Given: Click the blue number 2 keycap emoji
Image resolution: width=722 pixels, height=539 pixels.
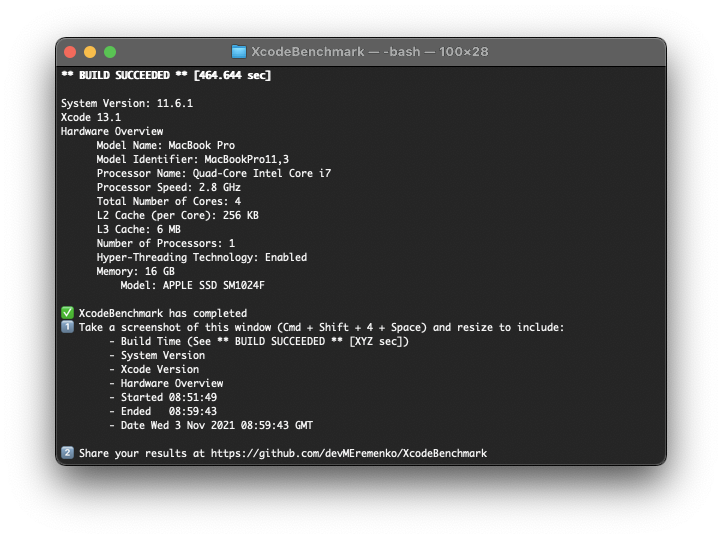Looking at the screenshot, I should point(67,453).
